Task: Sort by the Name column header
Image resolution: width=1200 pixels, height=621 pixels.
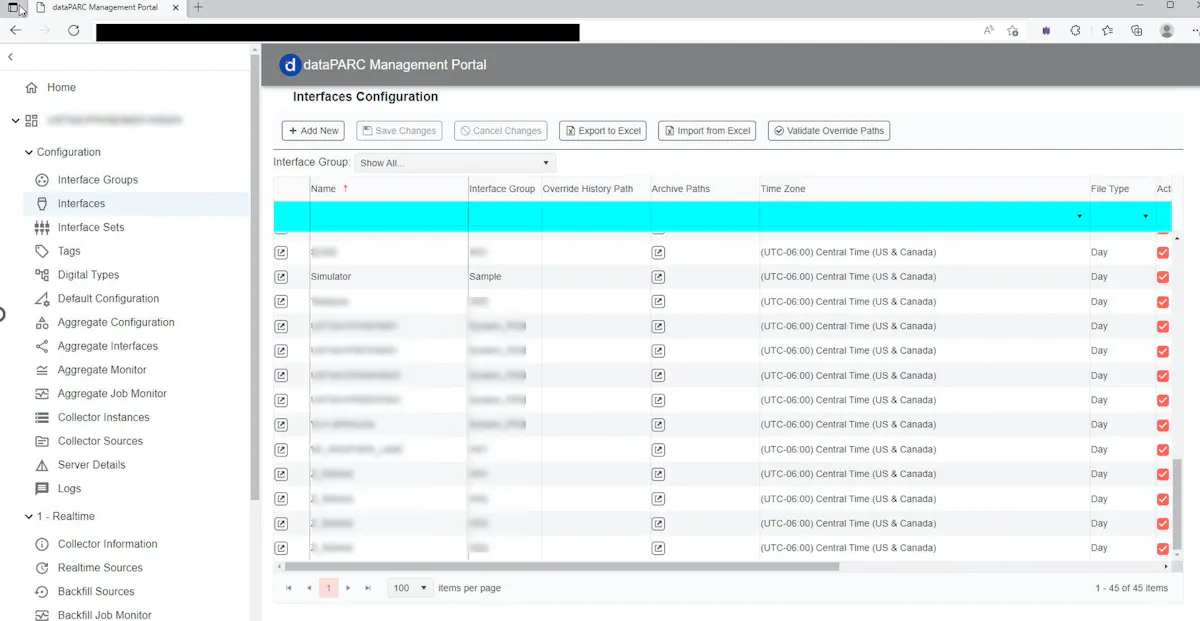Action: click(323, 189)
